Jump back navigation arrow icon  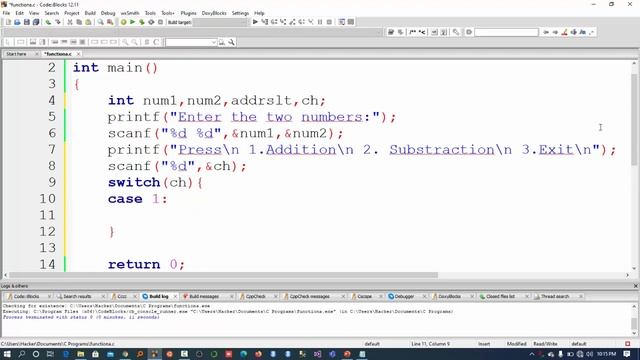coord(546,32)
